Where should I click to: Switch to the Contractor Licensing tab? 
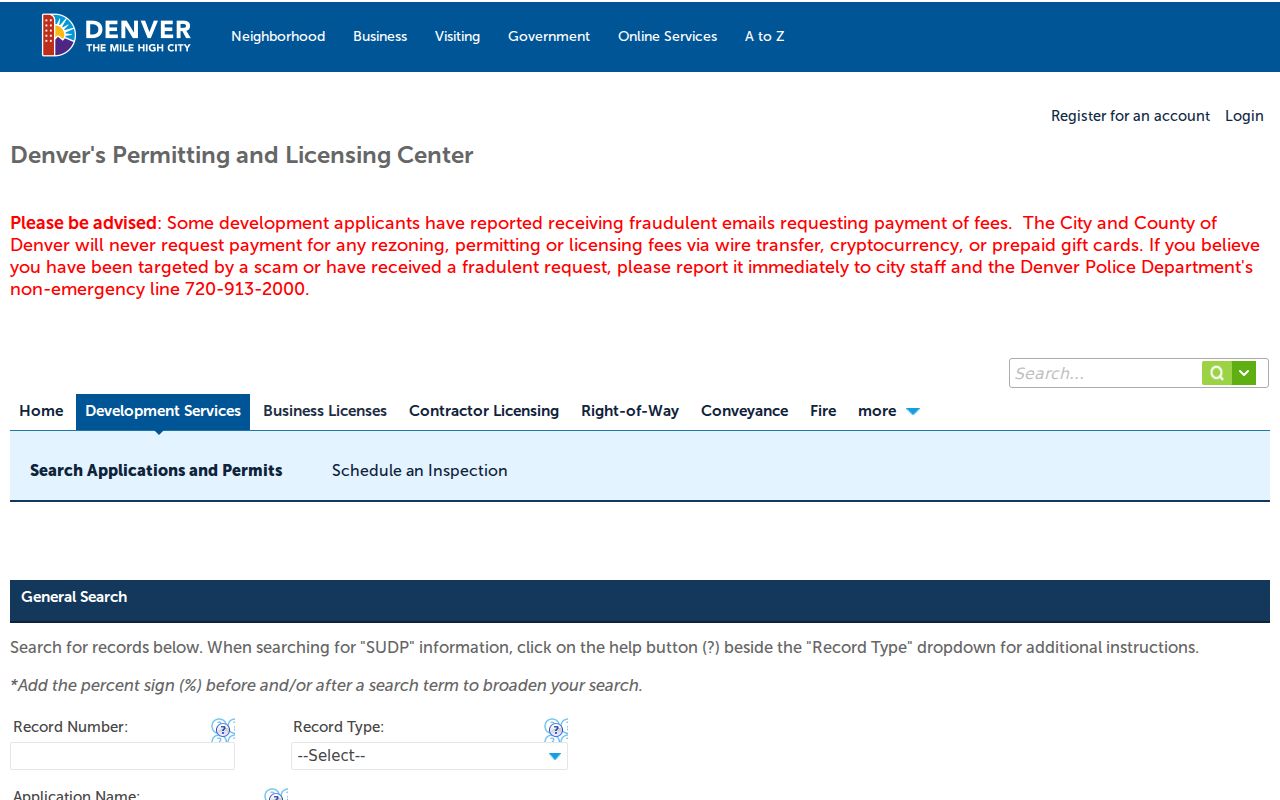[x=484, y=411]
